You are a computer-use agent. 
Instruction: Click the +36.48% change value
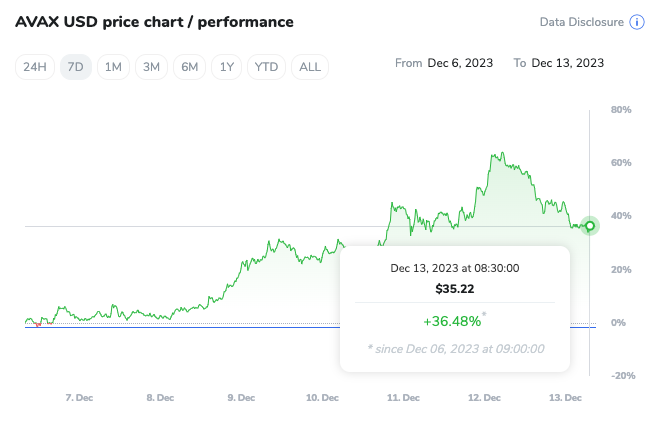(x=452, y=322)
